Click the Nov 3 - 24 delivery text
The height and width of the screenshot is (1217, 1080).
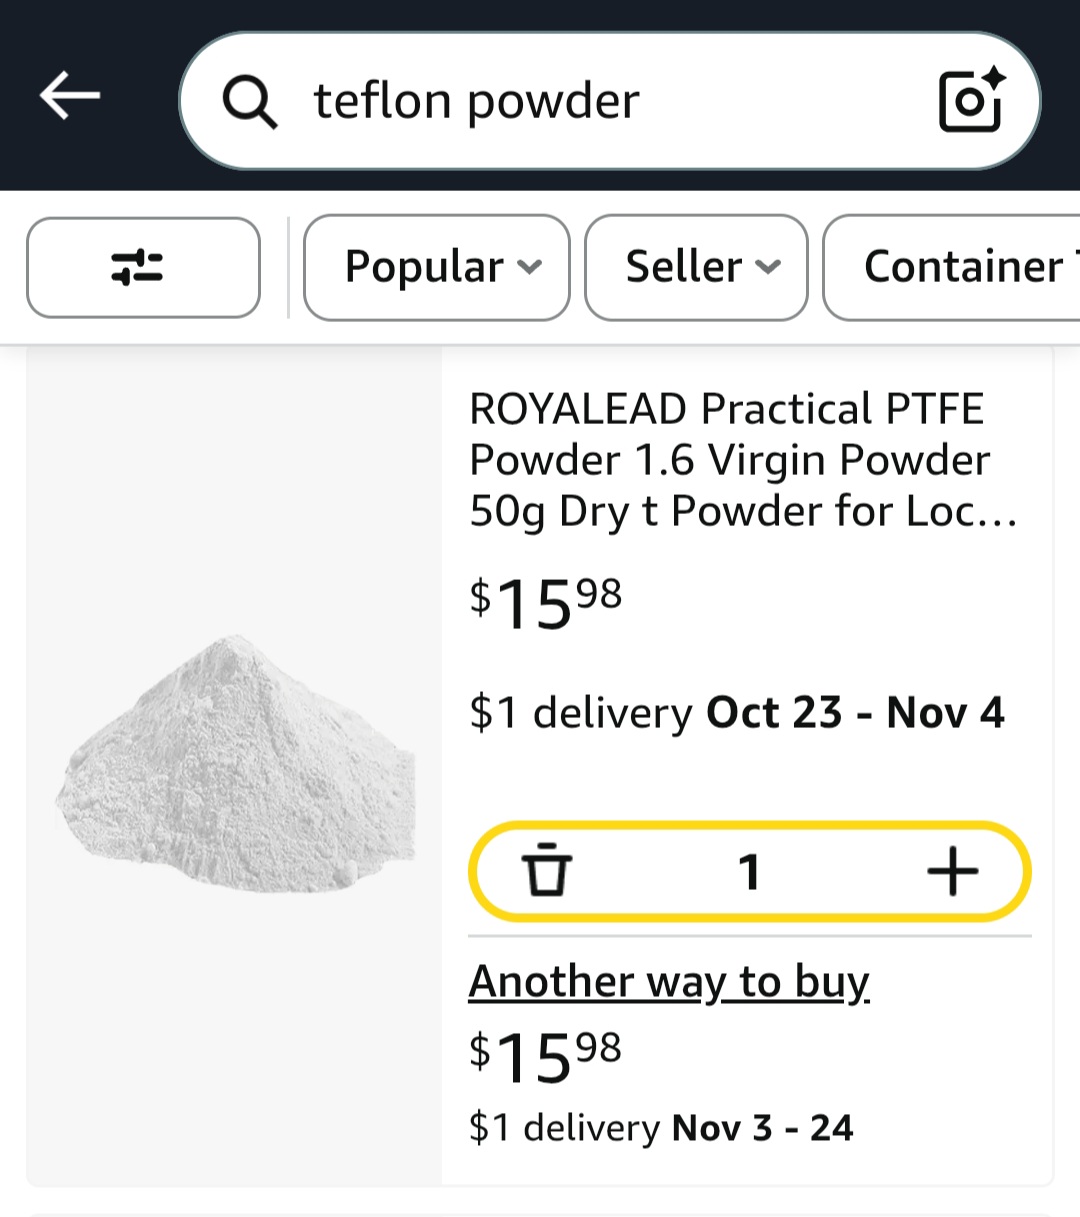tap(762, 1128)
